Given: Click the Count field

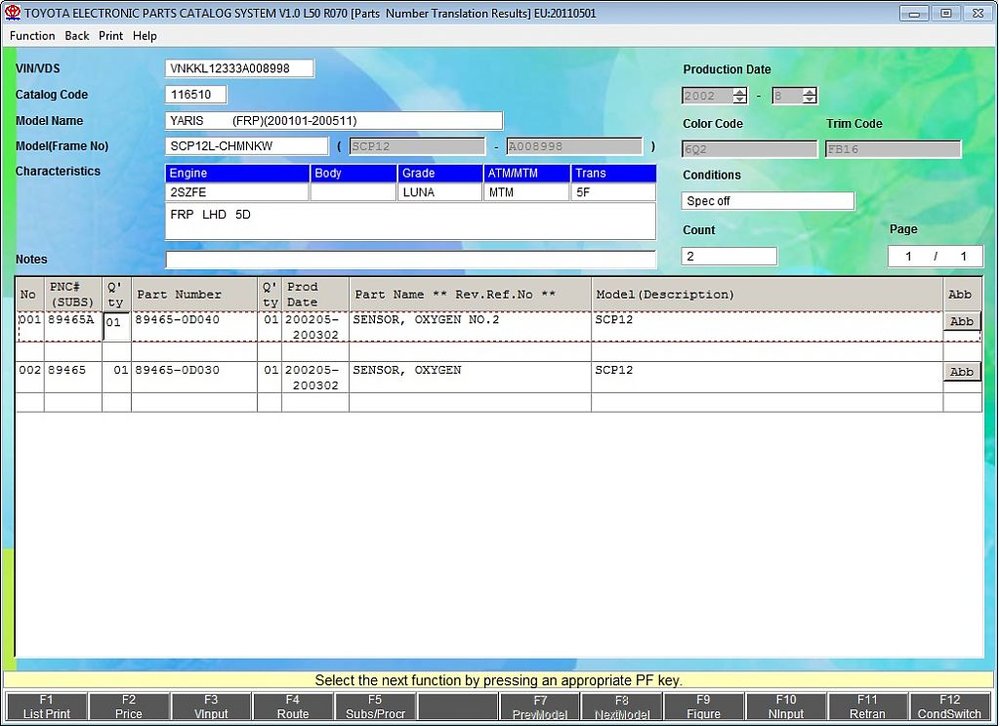Looking at the screenshot, I should tap(729, 256).
